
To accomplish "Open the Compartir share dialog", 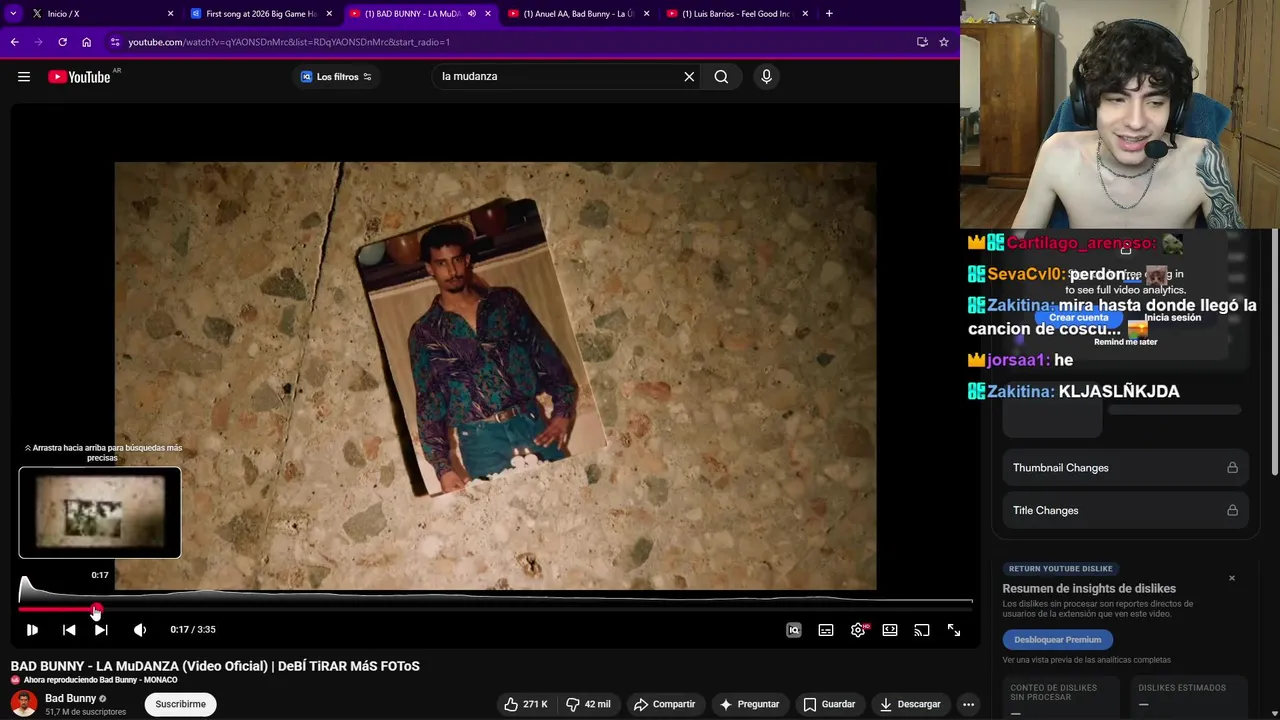I will coord(665,704).
